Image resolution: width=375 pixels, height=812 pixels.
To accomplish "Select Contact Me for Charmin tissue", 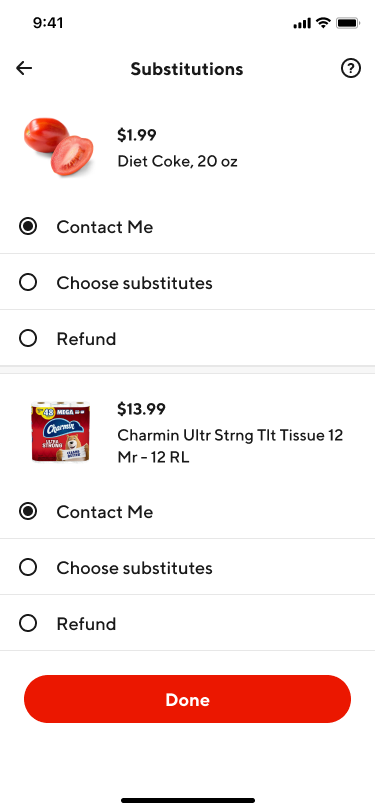I will tap(188, 512).
